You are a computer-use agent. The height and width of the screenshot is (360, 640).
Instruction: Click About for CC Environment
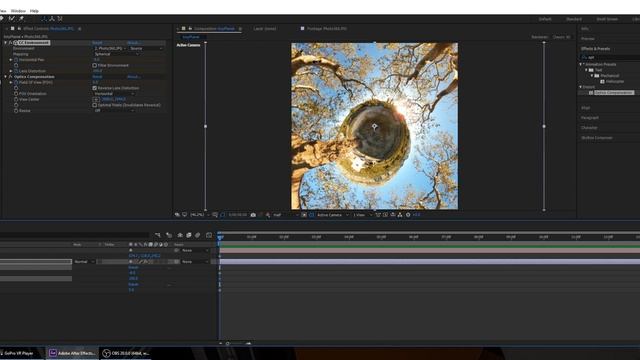pyautogui.click(x=134, y=42)
